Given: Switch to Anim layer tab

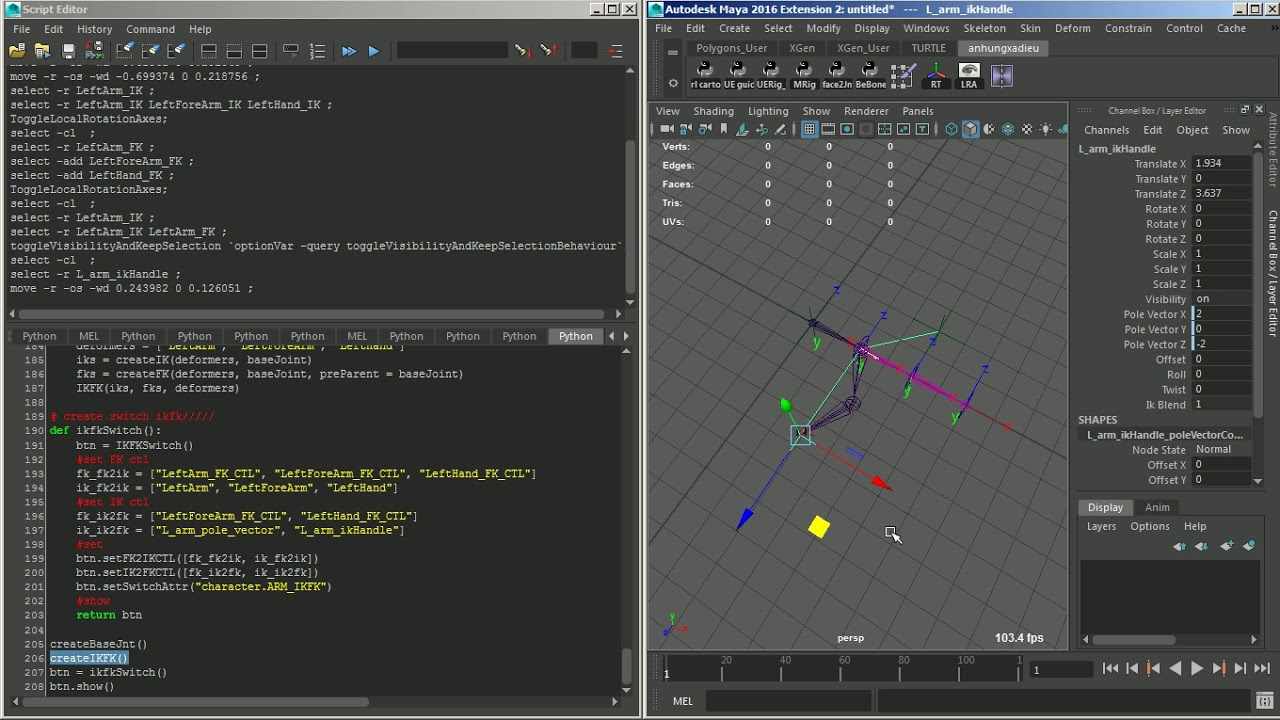Looking at the screenshot, I should coord(1157,507).
